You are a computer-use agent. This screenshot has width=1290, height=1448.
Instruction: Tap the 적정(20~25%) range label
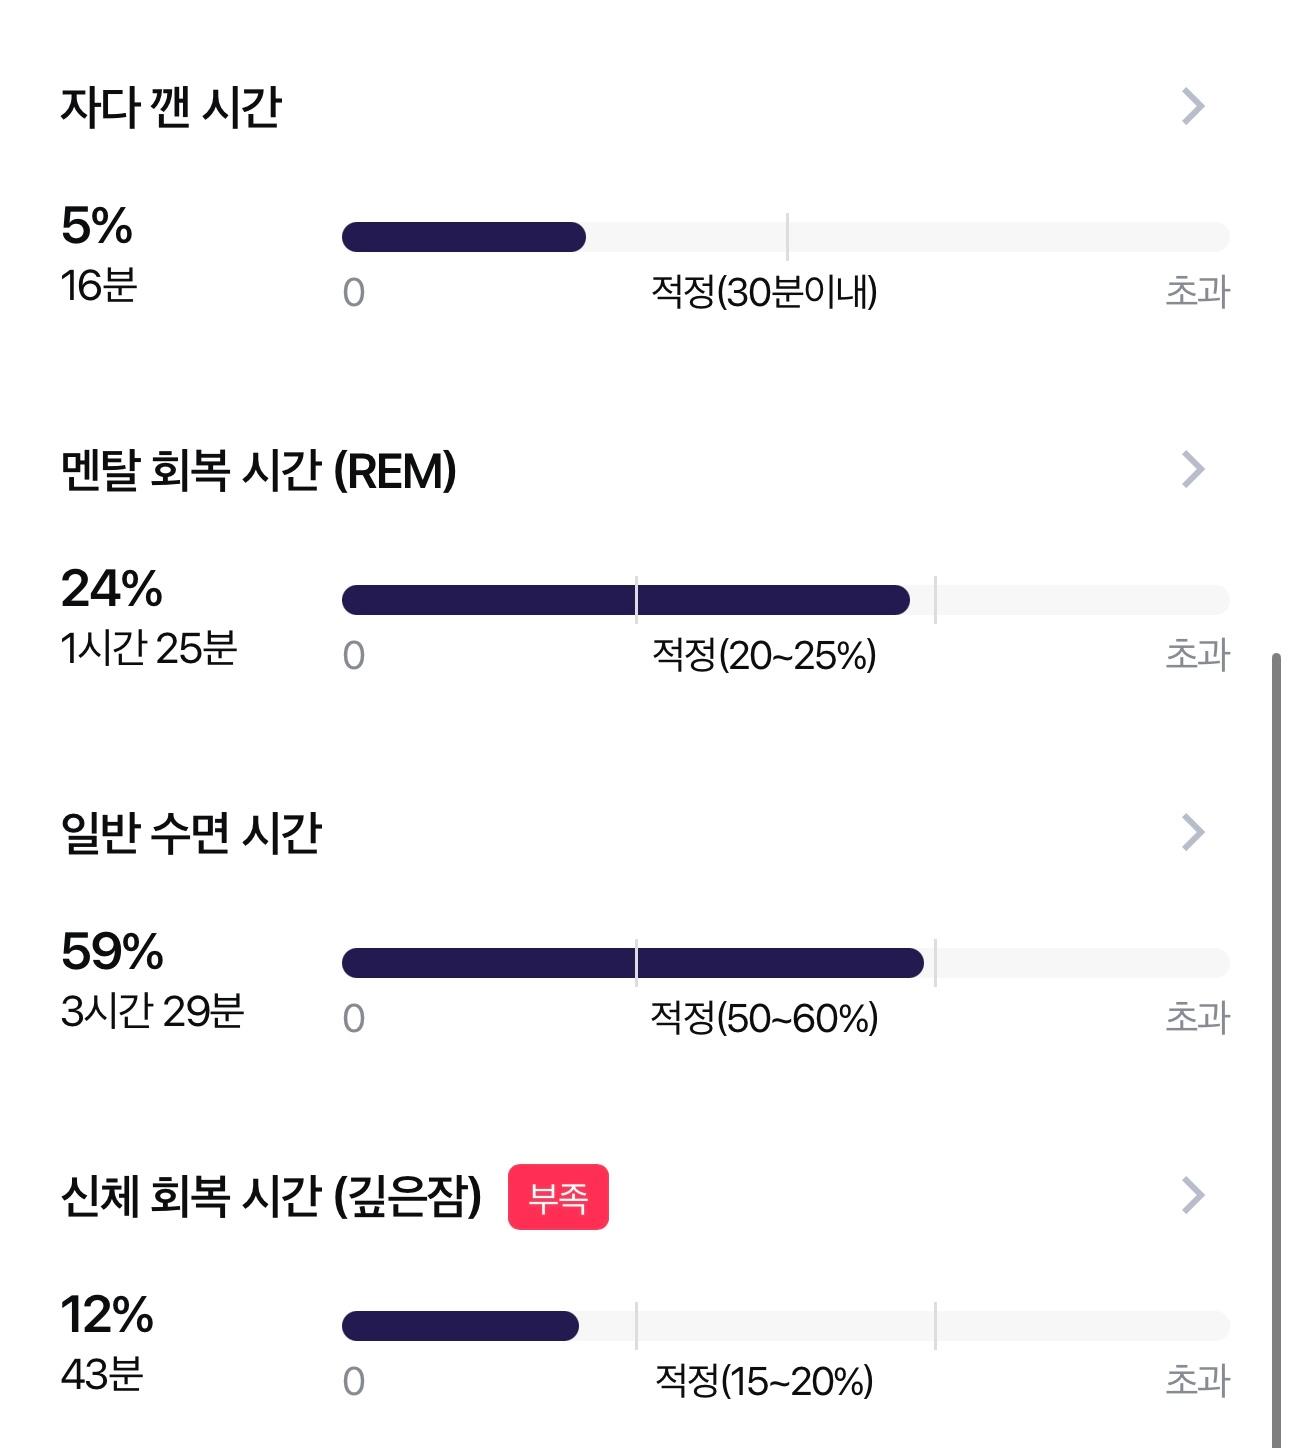coord(764,656)
